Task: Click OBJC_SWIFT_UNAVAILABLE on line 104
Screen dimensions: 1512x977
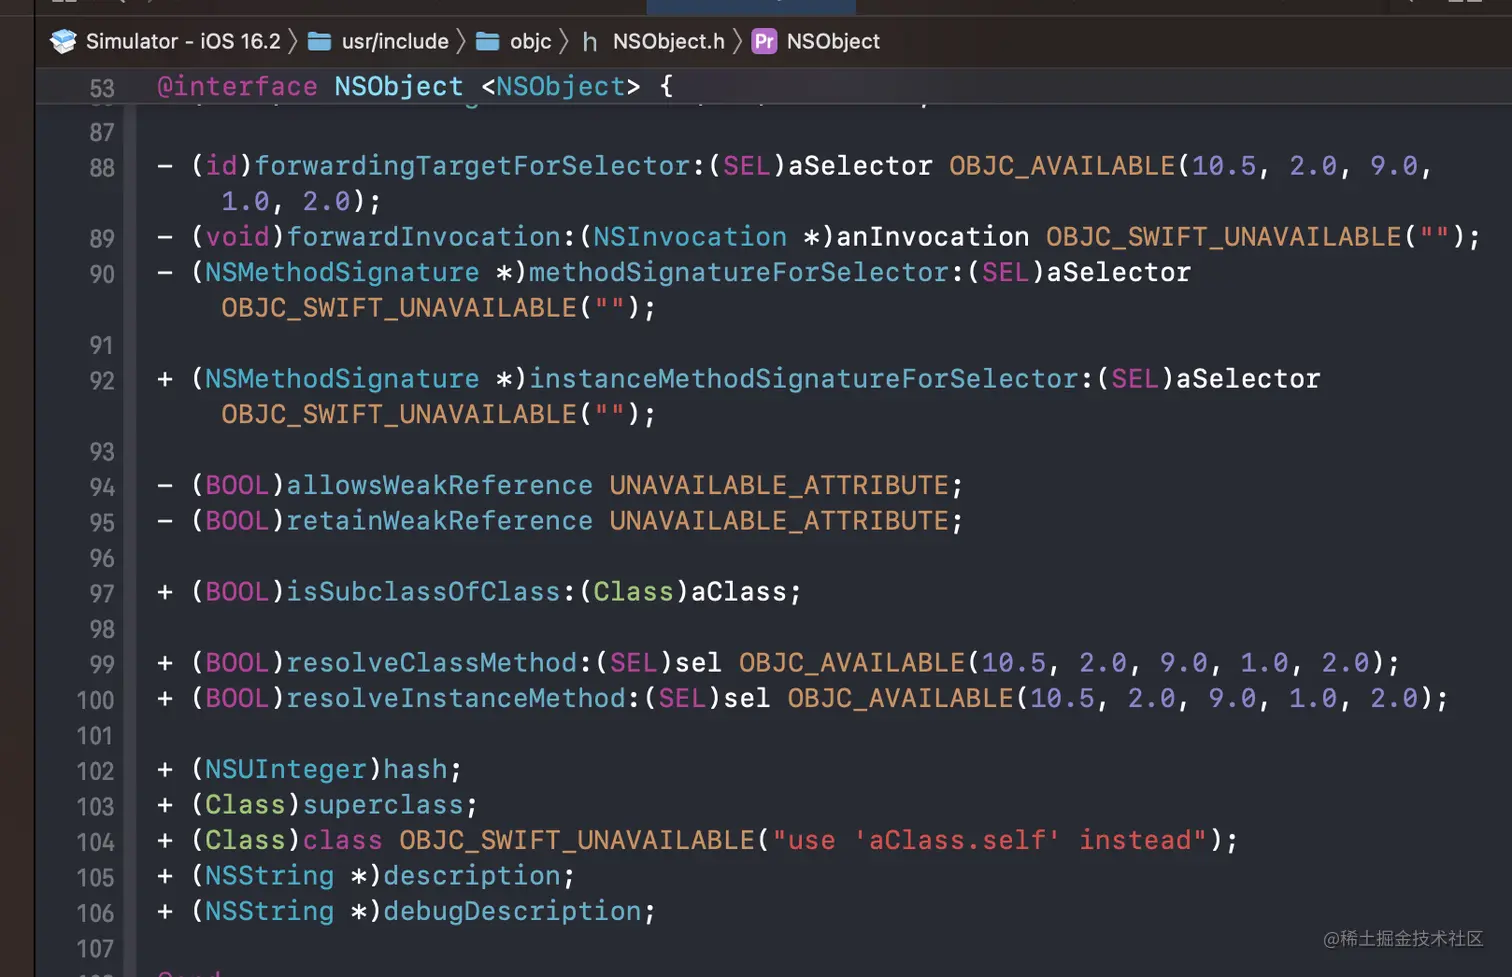Action: pos(577,839)
